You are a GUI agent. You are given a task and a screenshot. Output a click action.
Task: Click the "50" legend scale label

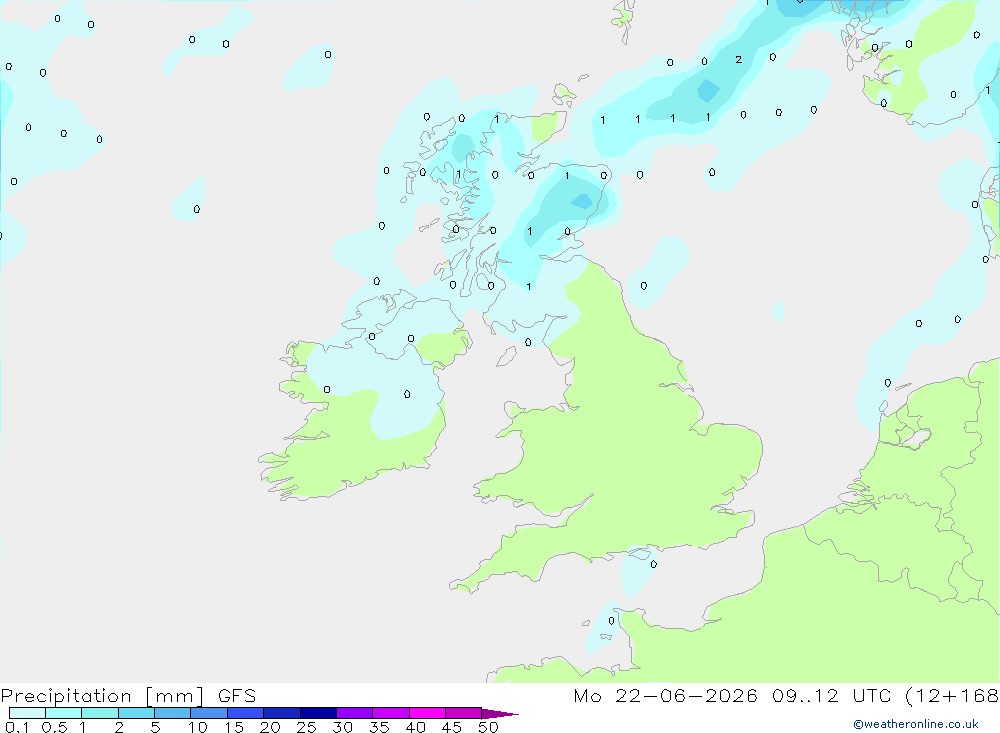tap(488, 727)
